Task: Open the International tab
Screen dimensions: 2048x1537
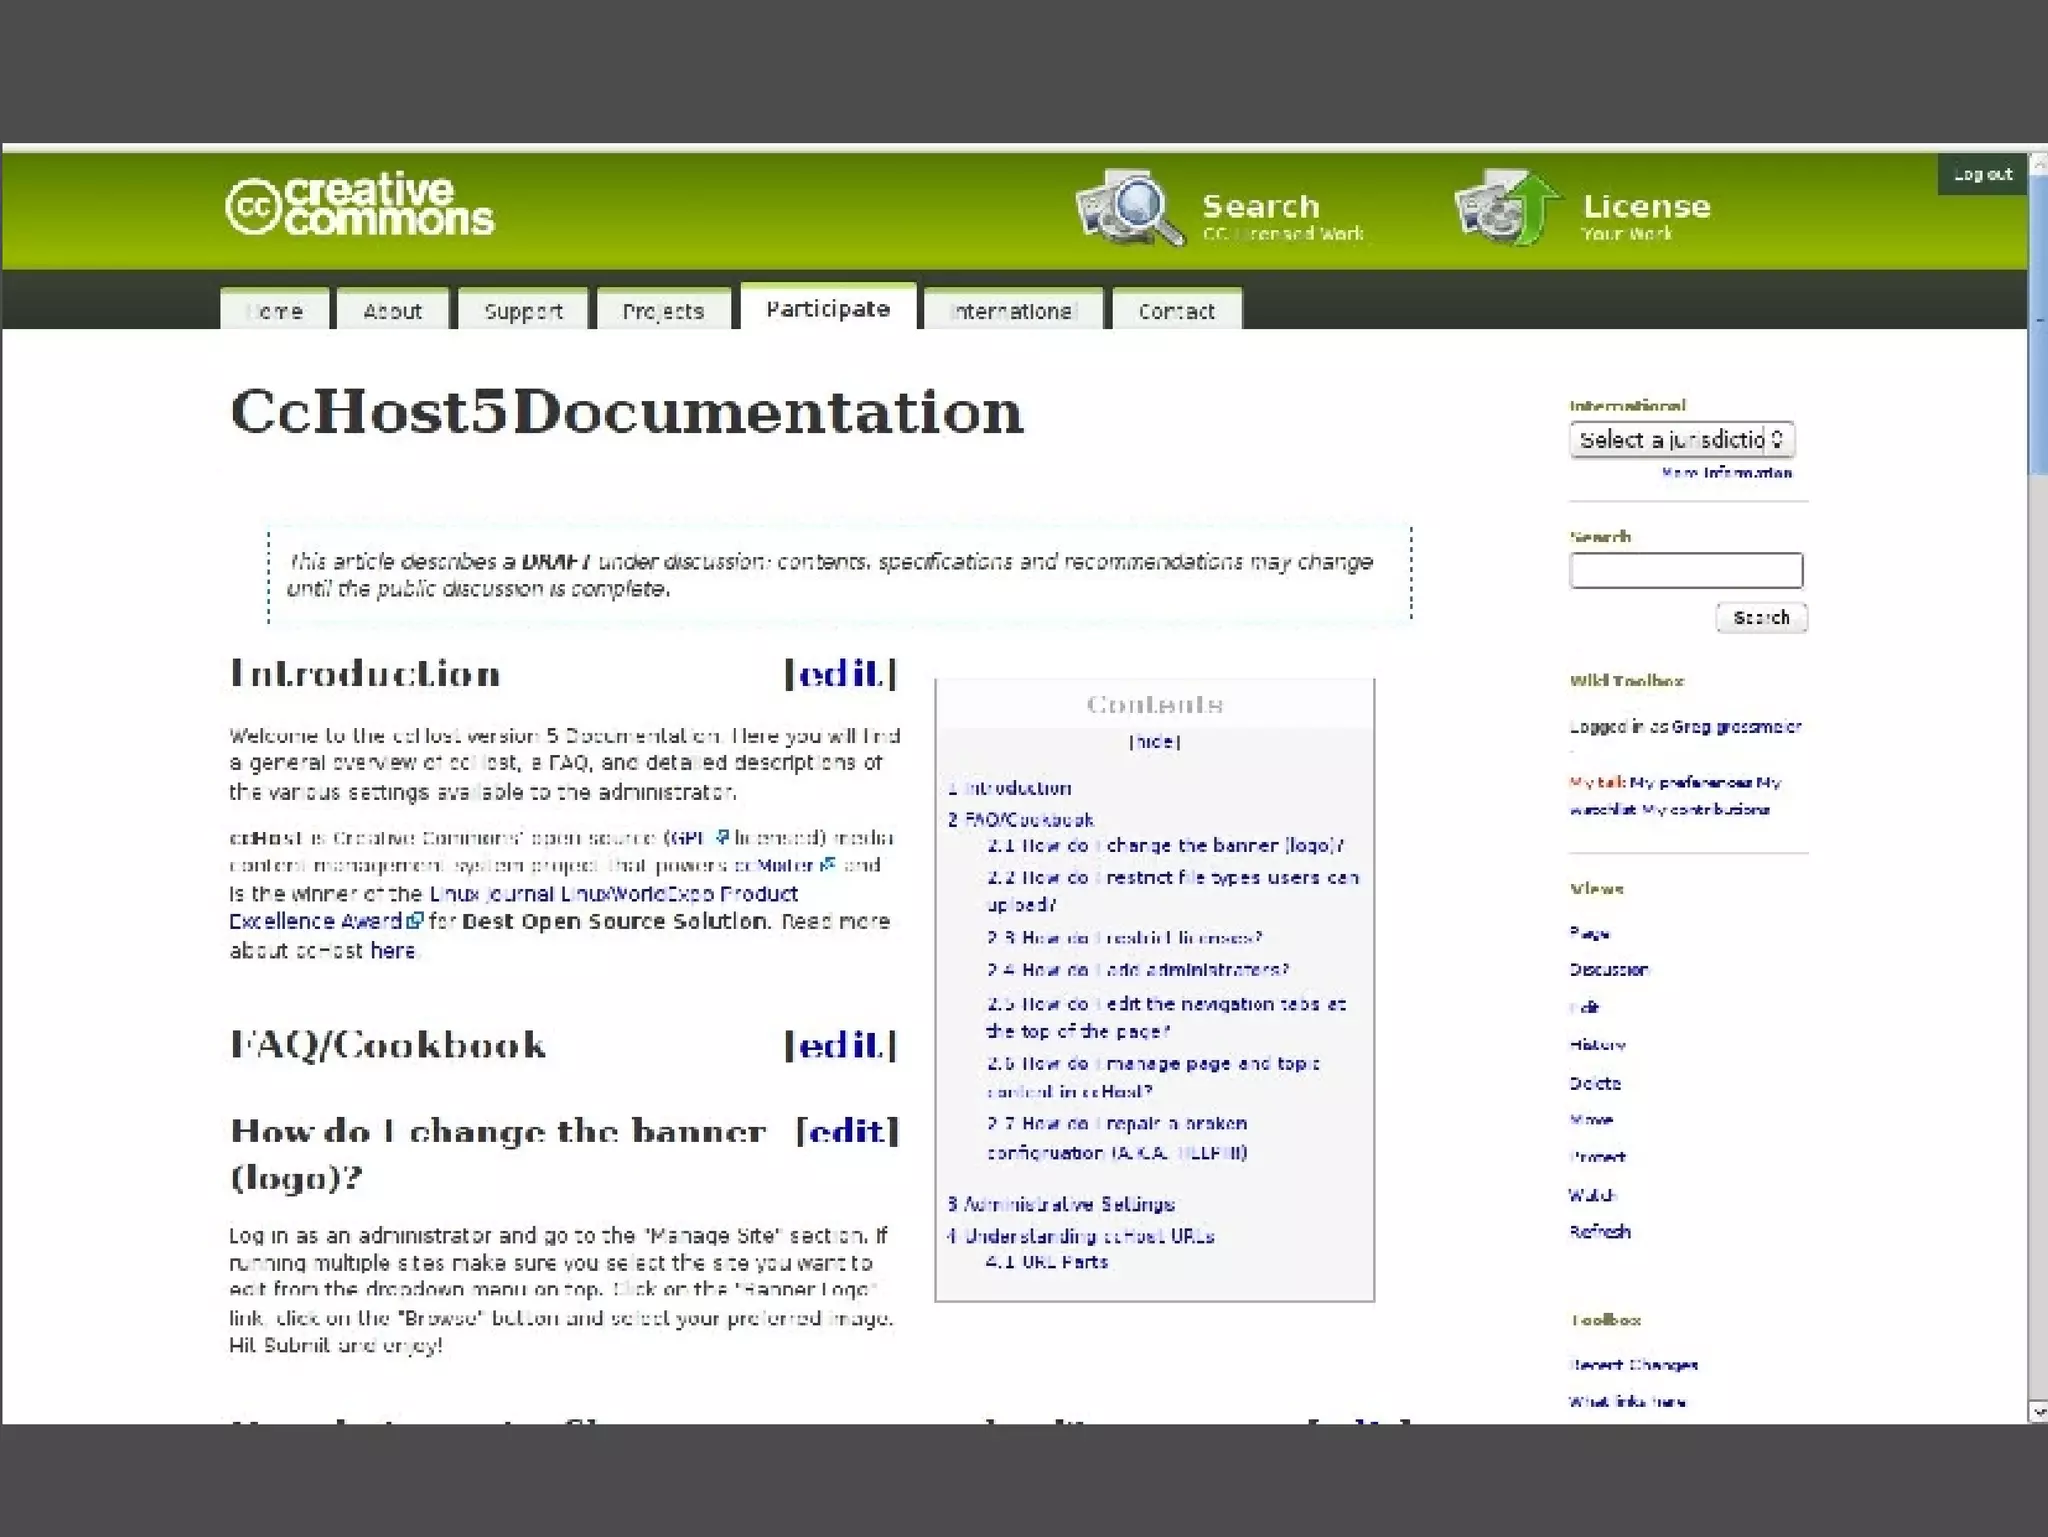Action: coord(1012,311)
